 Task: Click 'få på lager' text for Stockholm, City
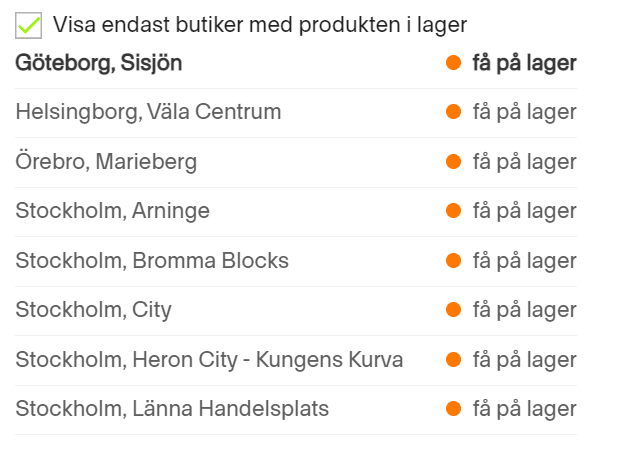pos(524,310)
